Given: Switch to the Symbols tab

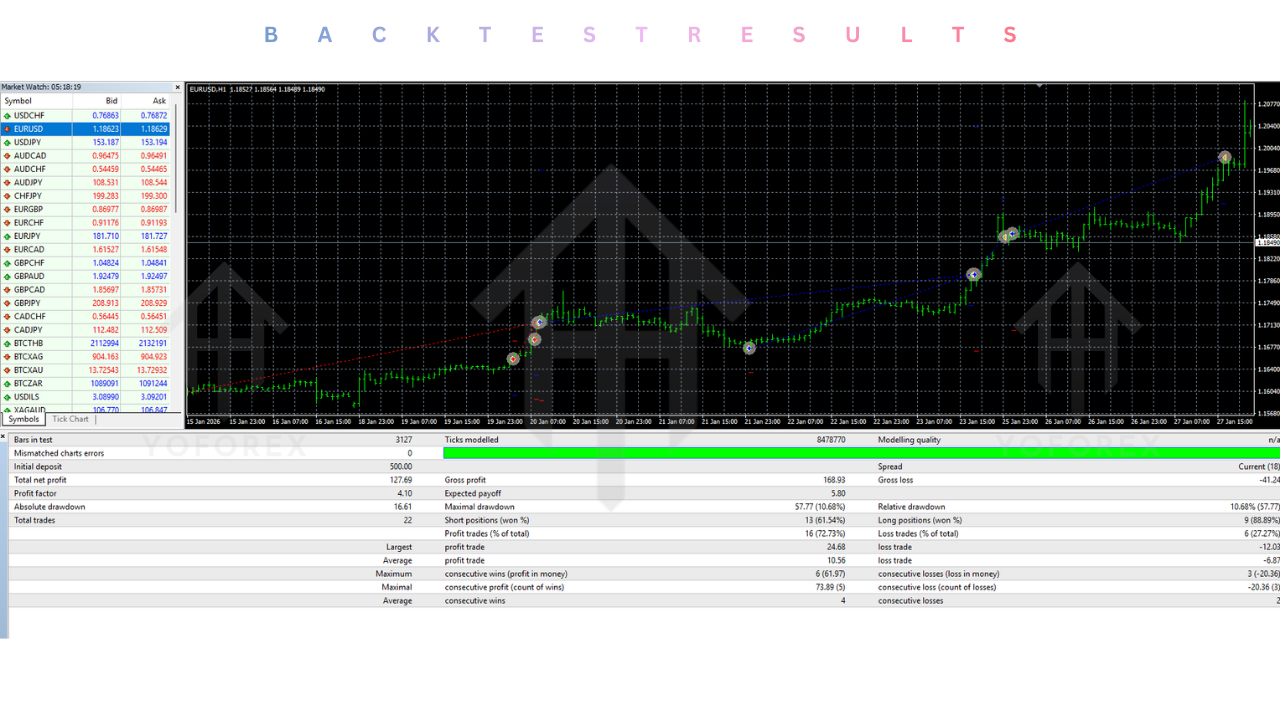Looking at the screenshot, I should tap(22, 418).
